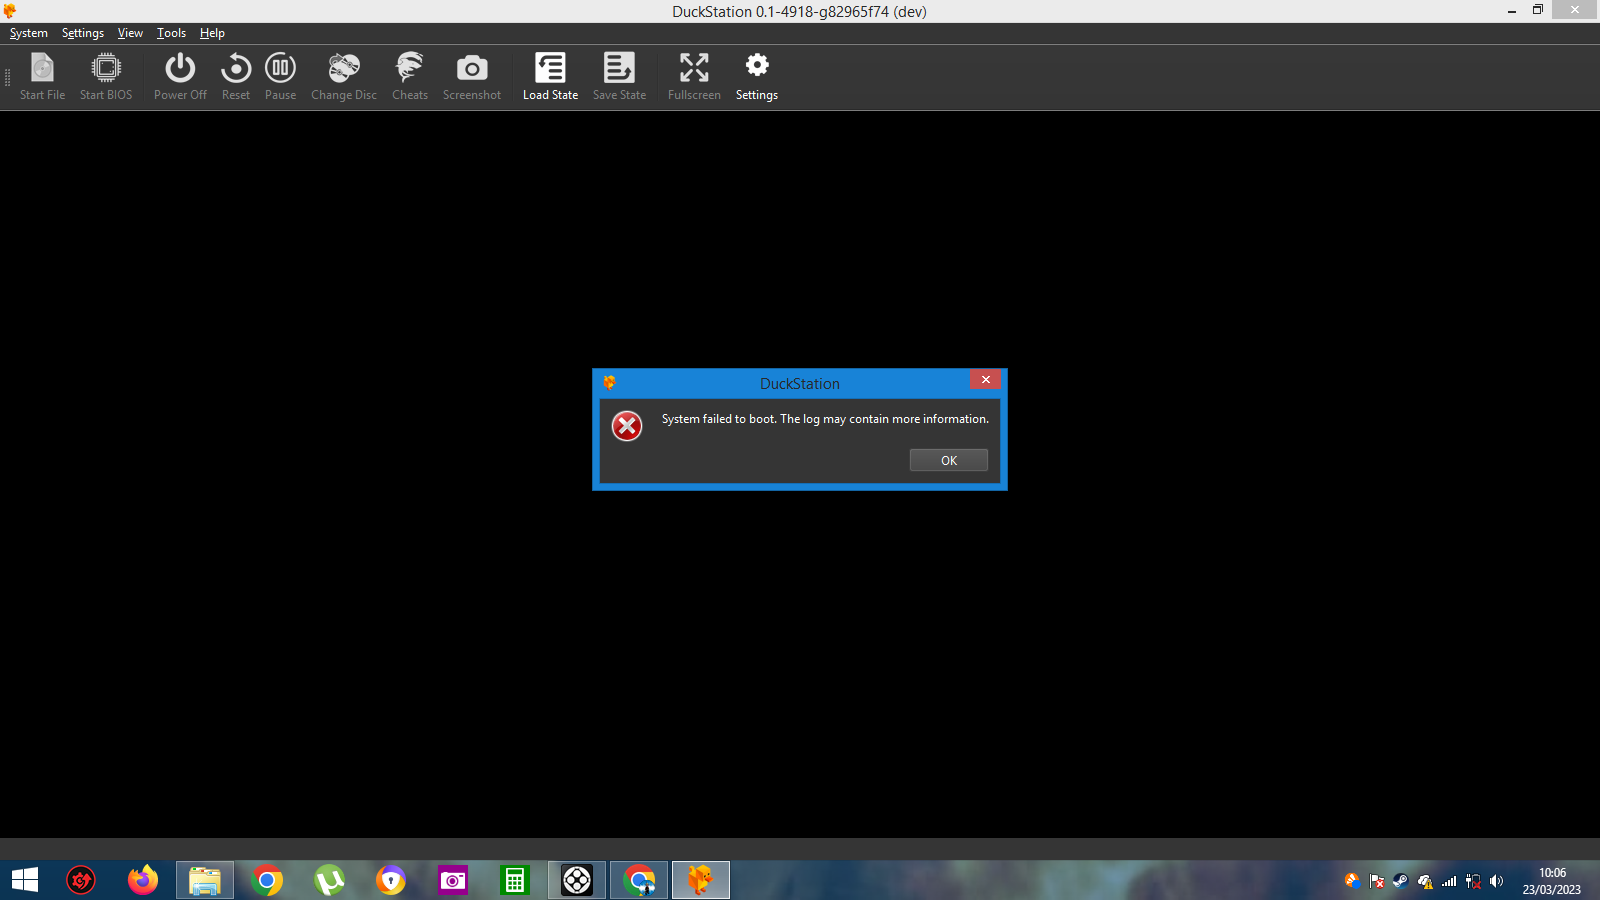Open the Settings menu in menu bar
The image size is (1600, 900).
pyautogui.click(x=83, y=33)
